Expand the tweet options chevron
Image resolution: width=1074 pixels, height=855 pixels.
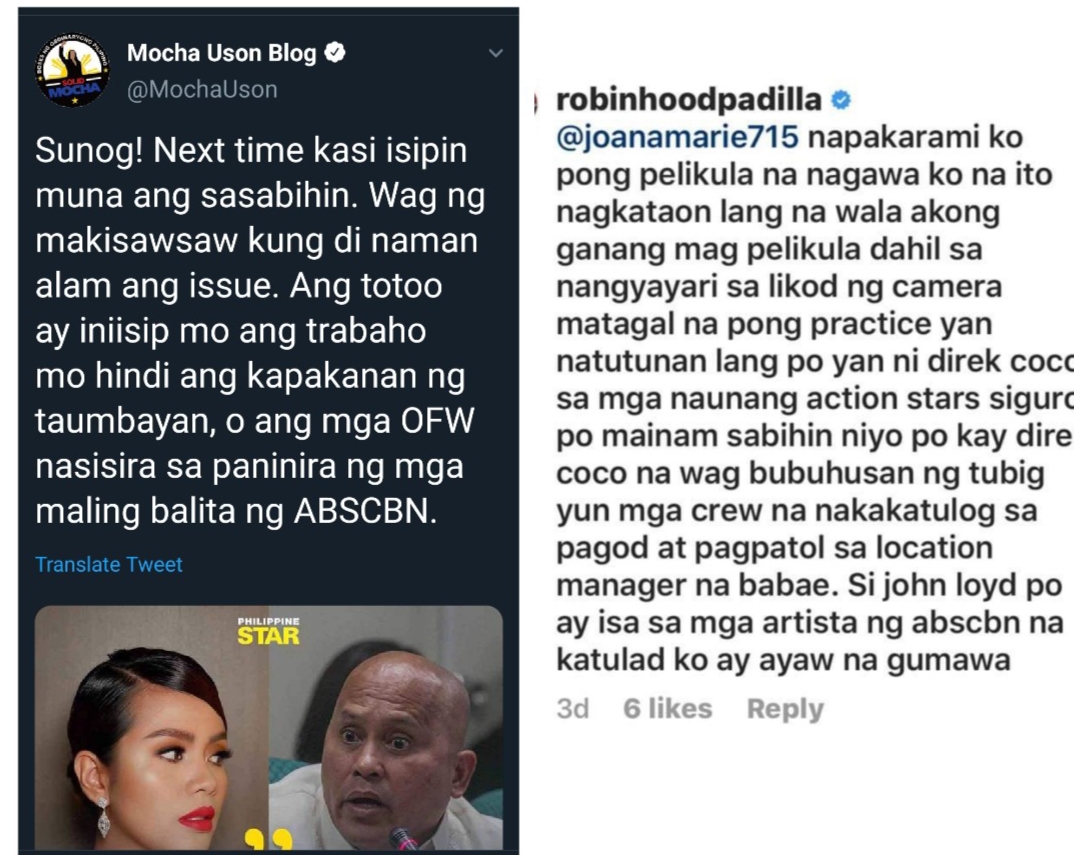coord(496,53)
